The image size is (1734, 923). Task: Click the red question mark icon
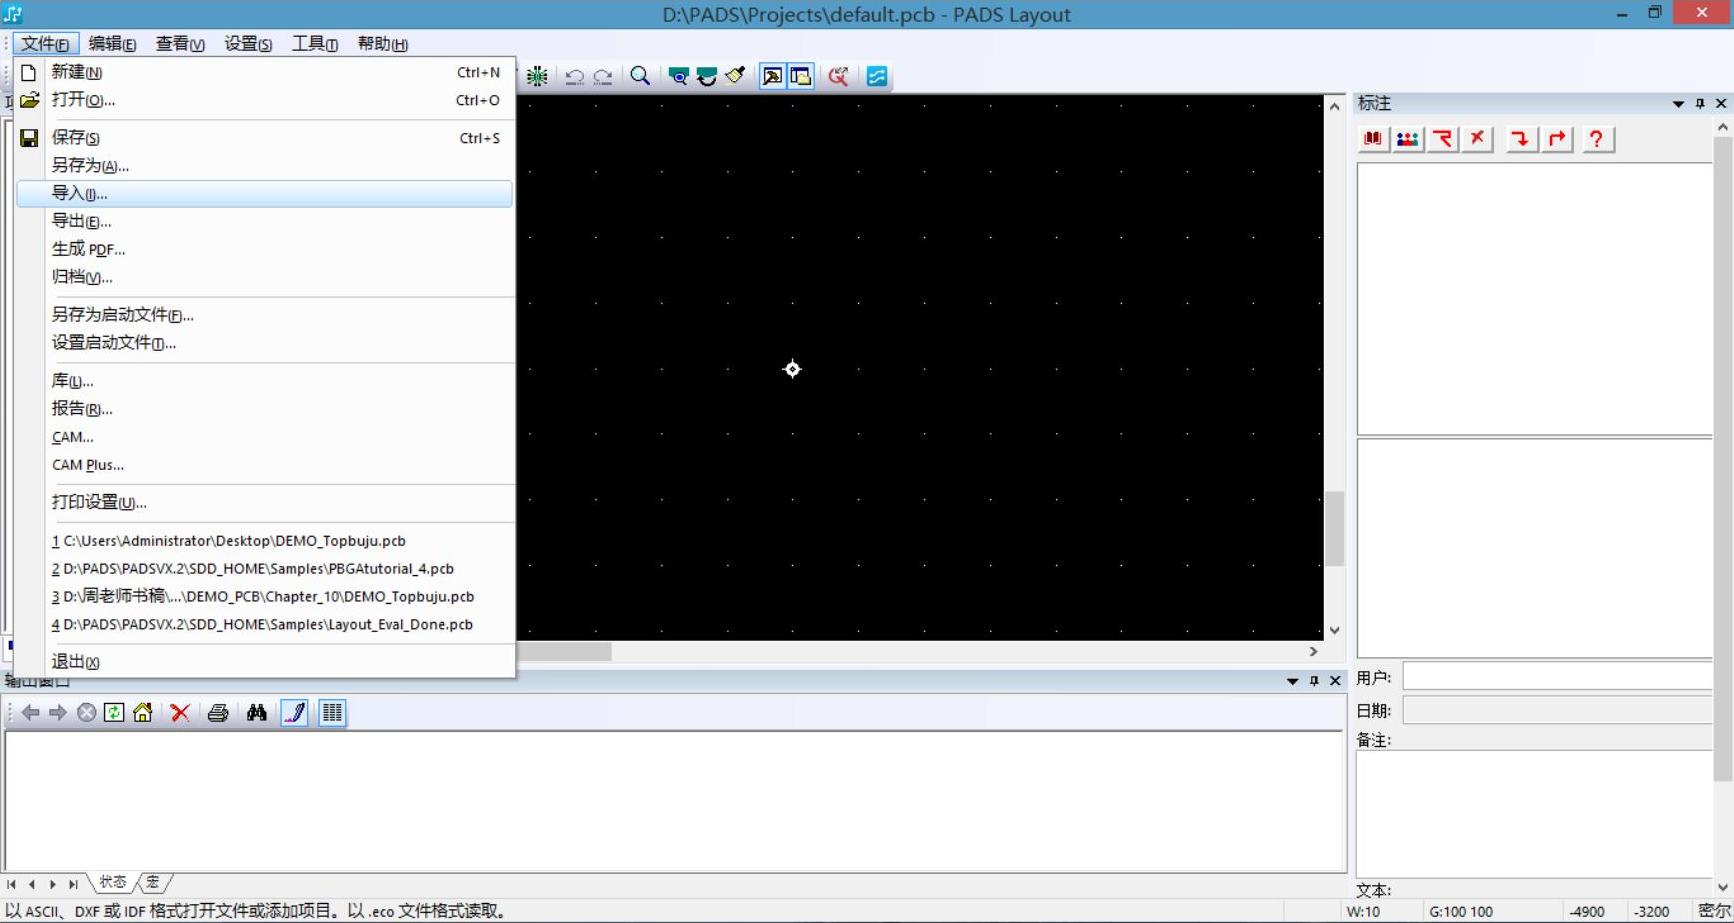(x=1596, y=139)
